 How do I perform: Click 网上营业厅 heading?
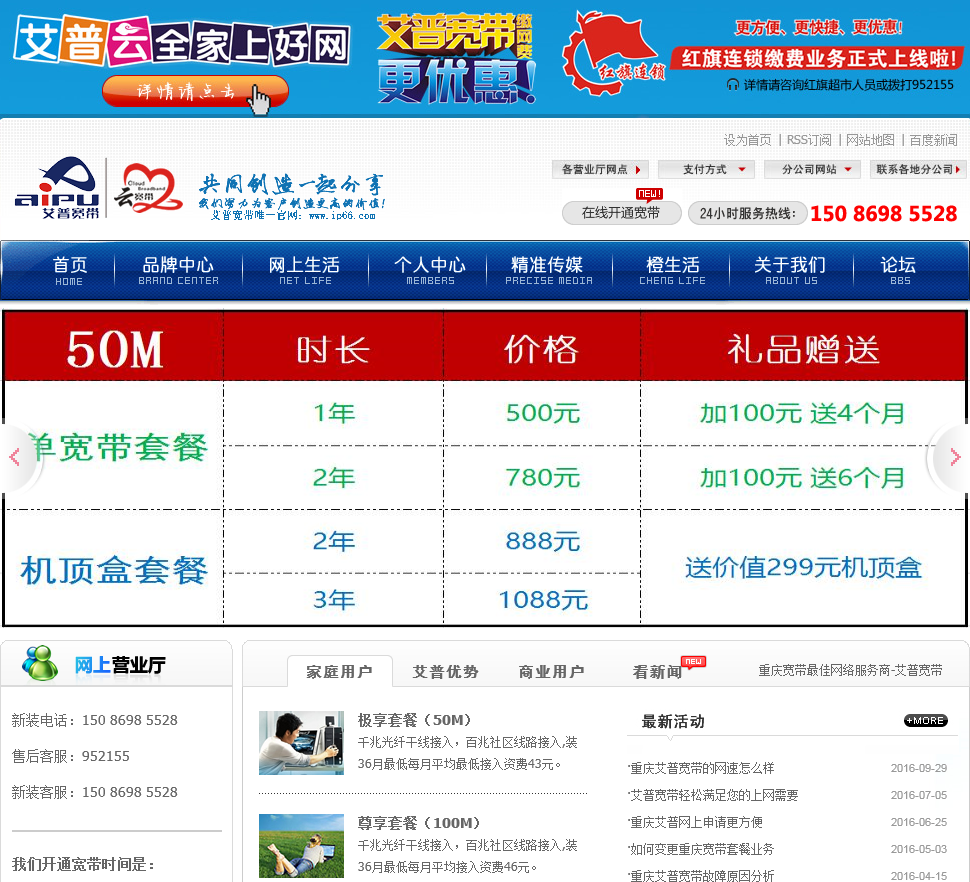[x=120, y=665]
